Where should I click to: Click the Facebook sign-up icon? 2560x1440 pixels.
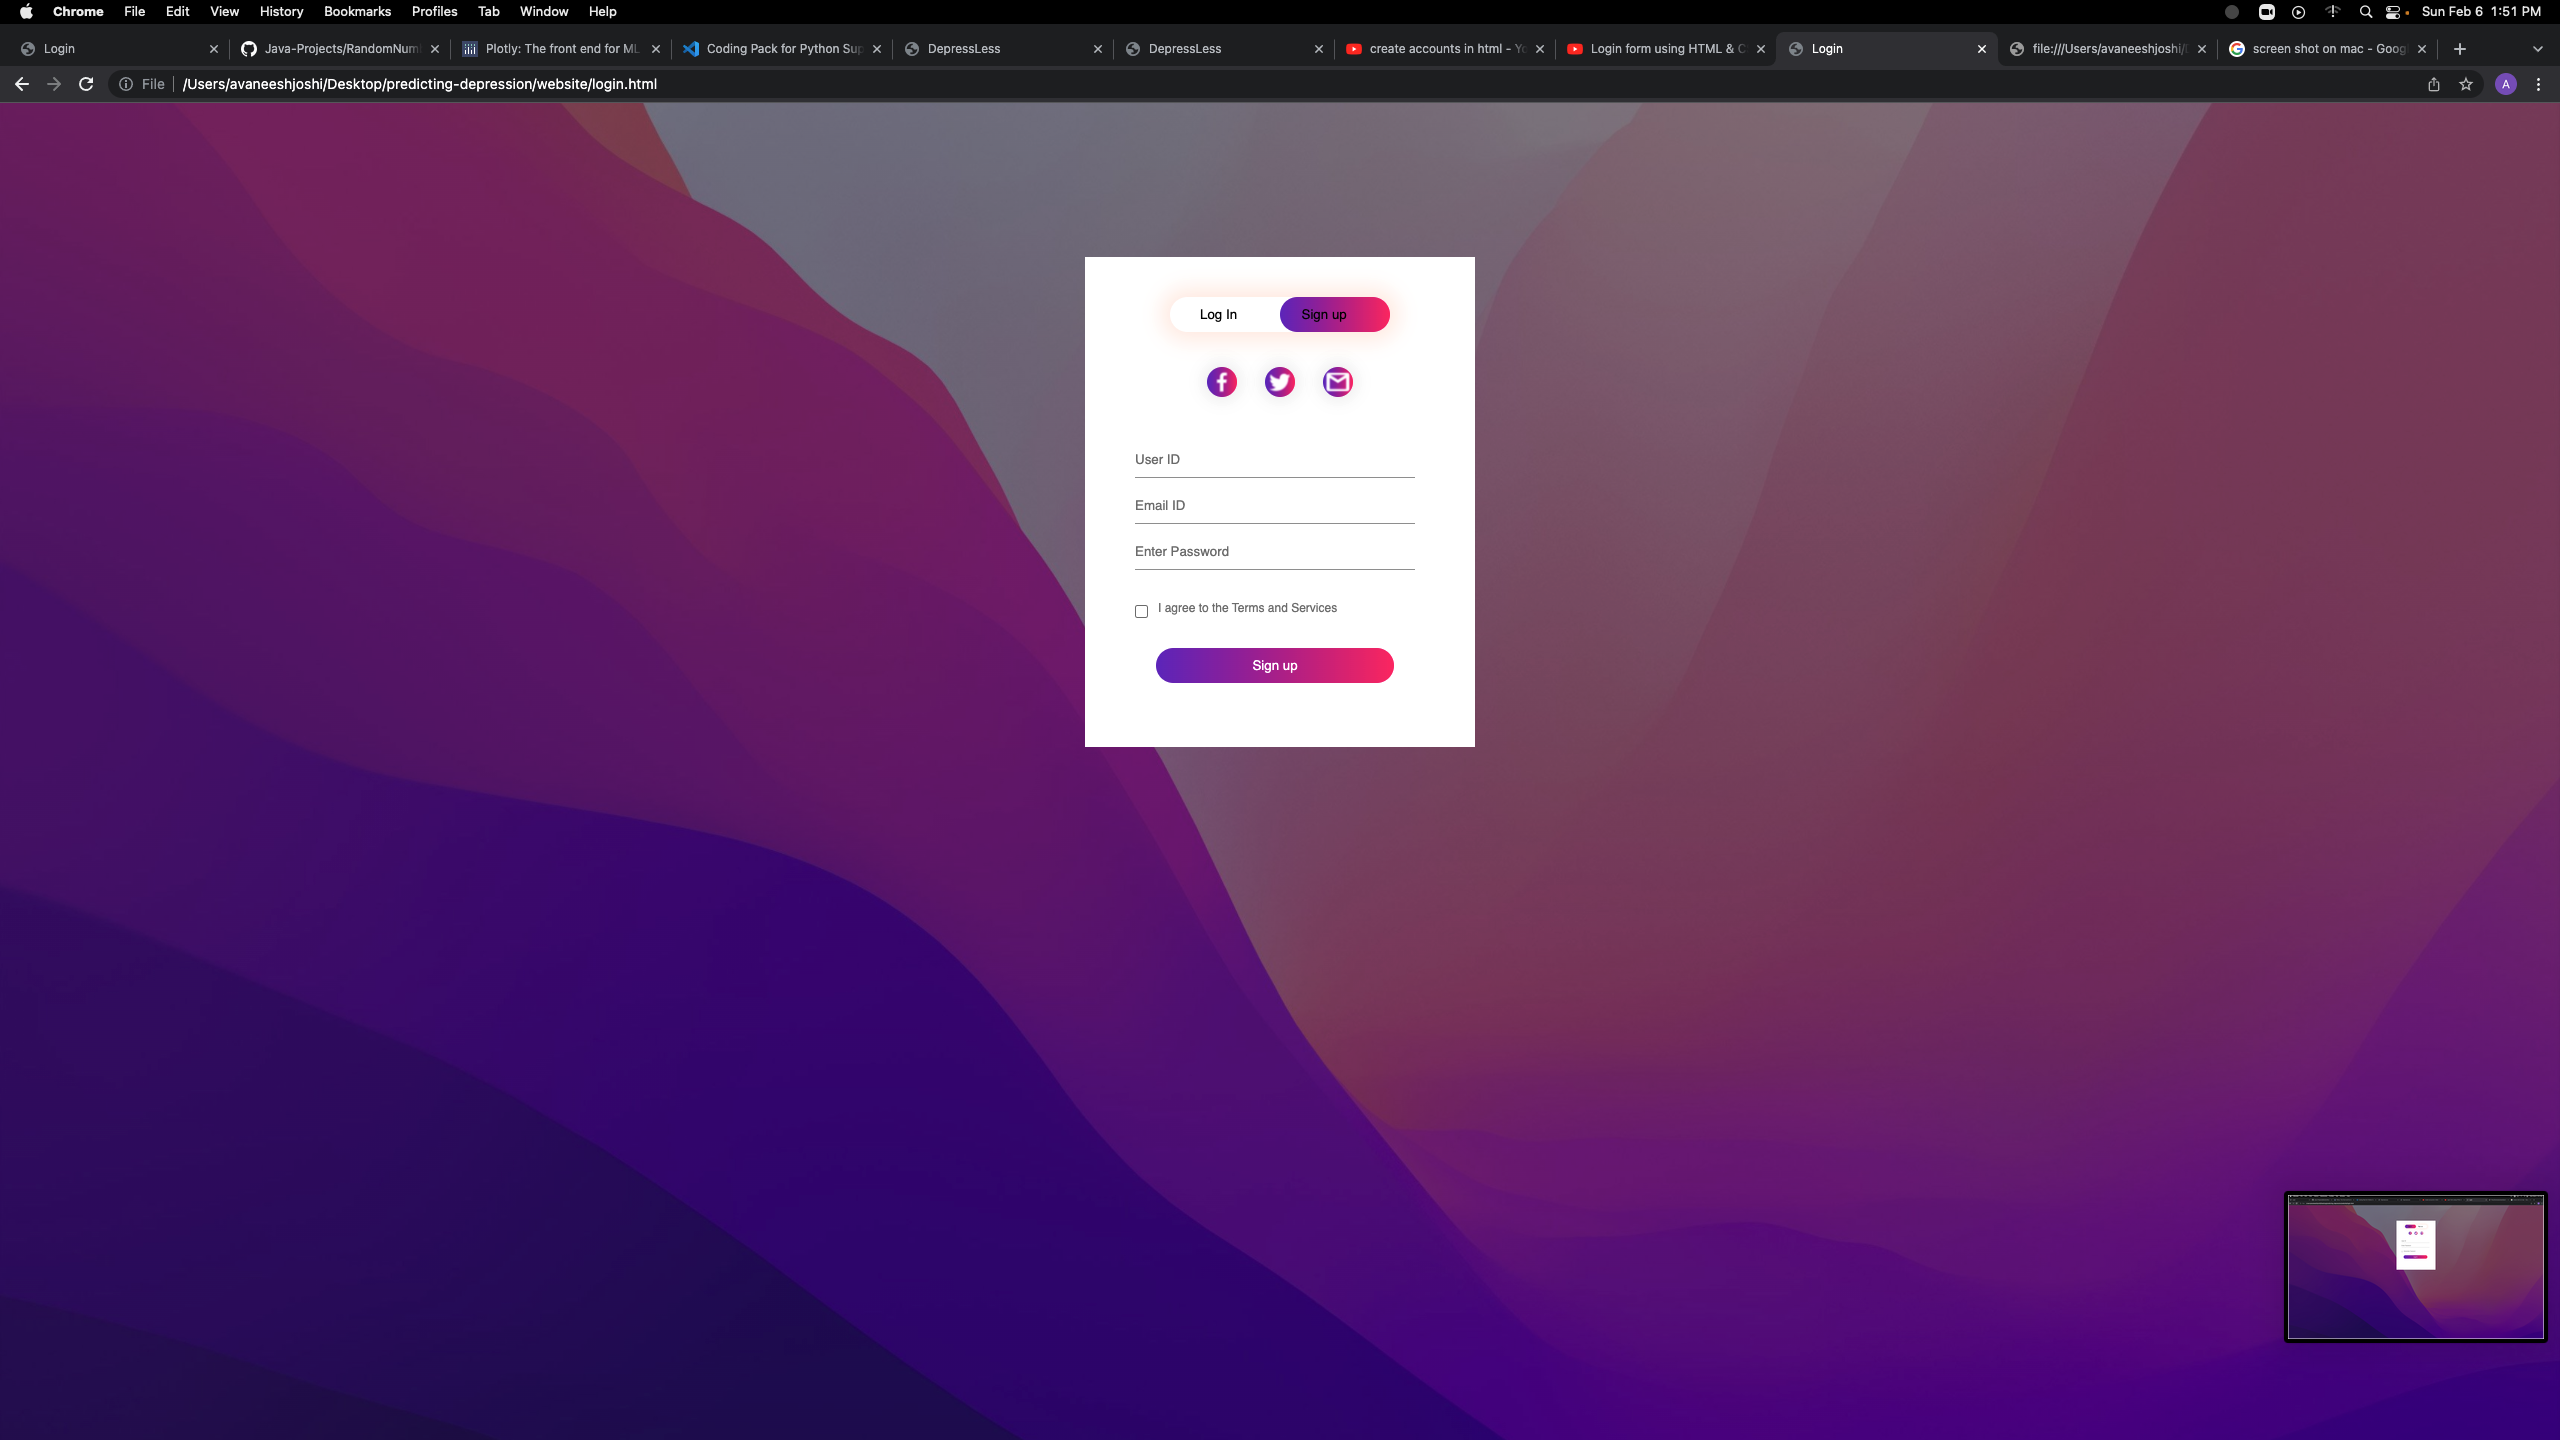pos(1221,382)
